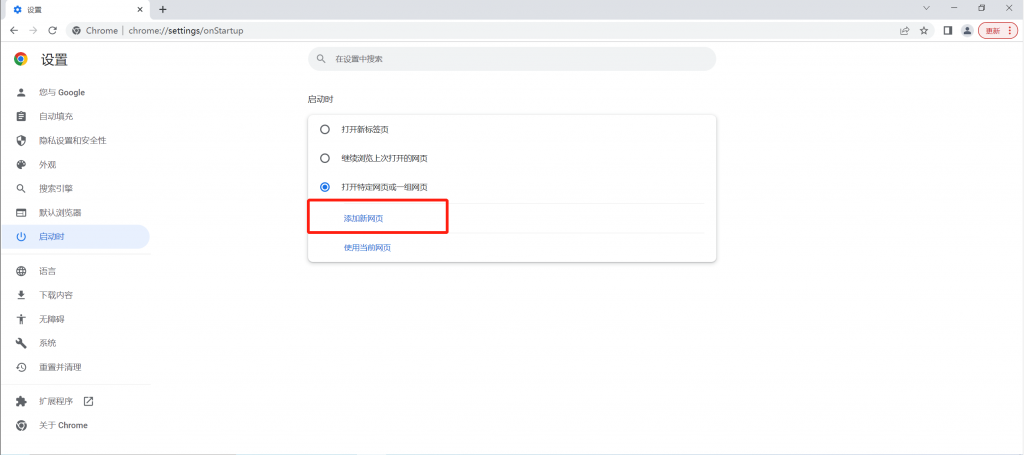Click the 自动填充 clipboard icon
1024x455 pixels.
click(21, 116)
